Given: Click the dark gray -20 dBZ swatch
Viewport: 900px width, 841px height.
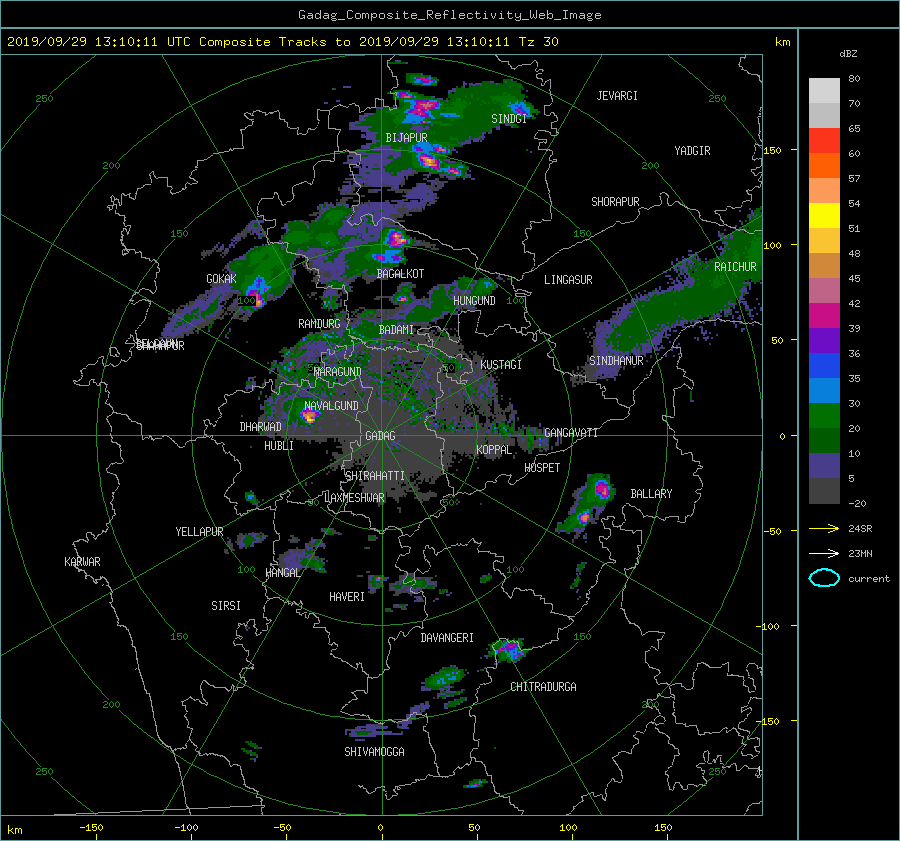Looking at the screenshot, I should (x=824, y=491).
